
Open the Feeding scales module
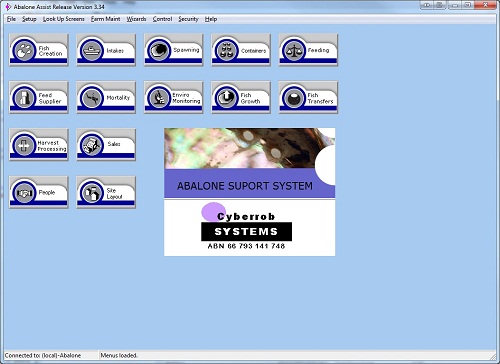tap(308, 50)
